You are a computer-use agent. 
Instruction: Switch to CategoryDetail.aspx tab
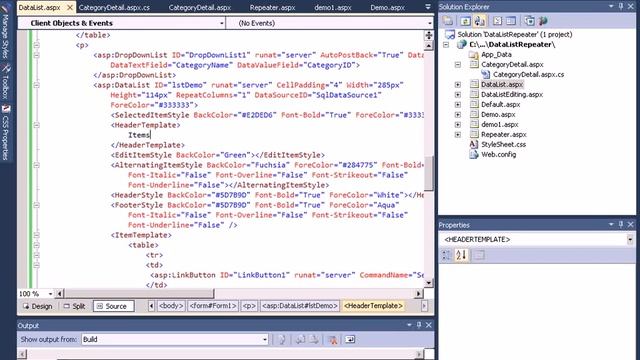(x=200, y=7)
